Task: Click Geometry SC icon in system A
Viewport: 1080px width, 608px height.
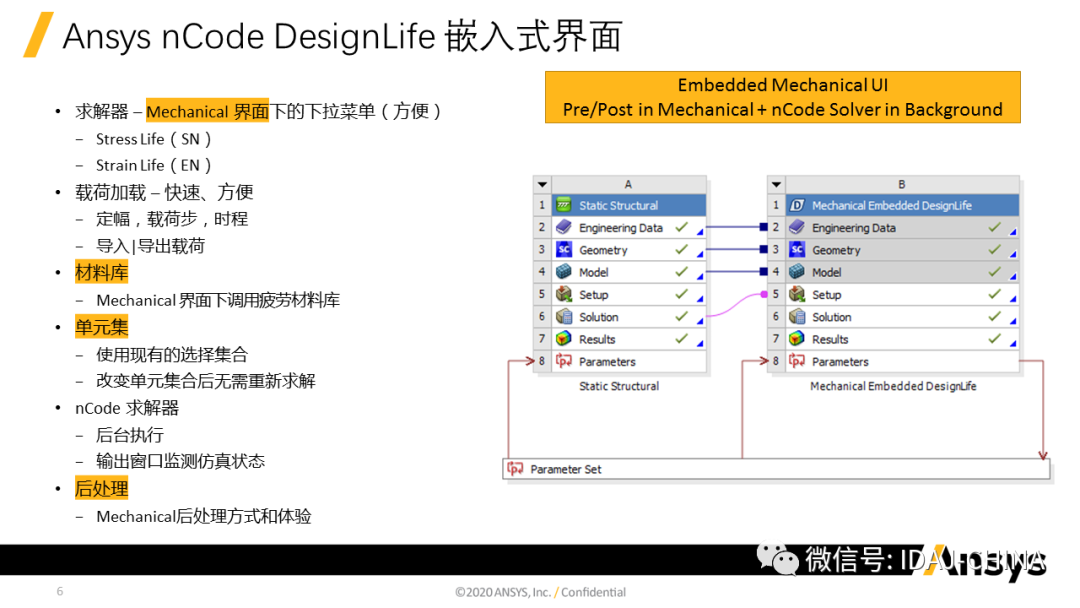Action: click(563, 250)
